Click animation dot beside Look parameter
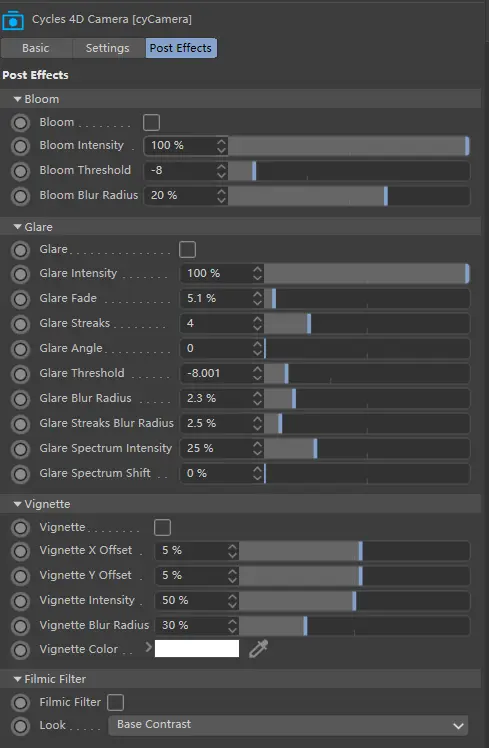Image resolution: width=489 pixels, height=748 pixels. coord(21,726)
